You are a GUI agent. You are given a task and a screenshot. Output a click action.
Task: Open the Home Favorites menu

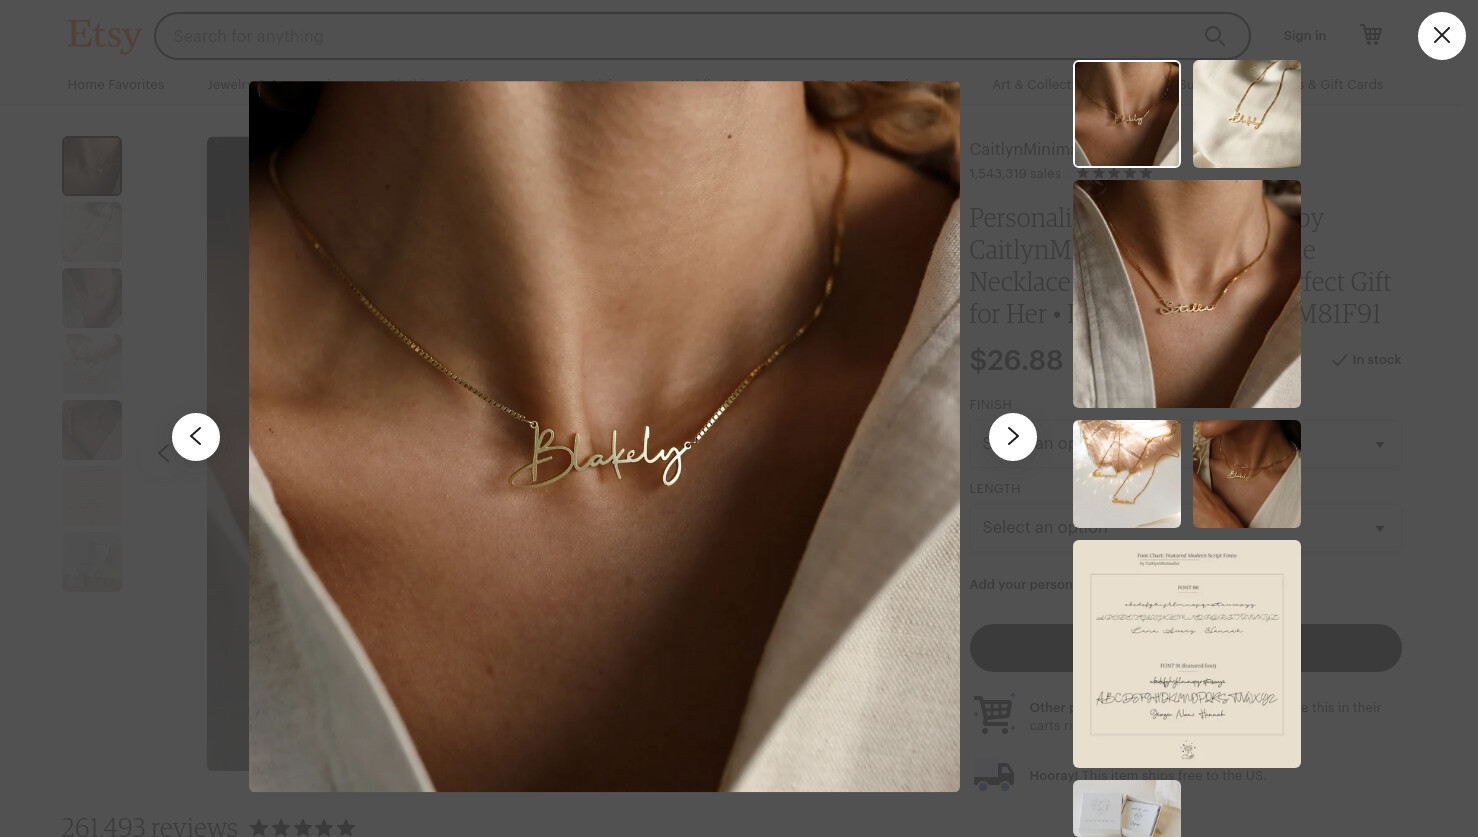[116, 85]
